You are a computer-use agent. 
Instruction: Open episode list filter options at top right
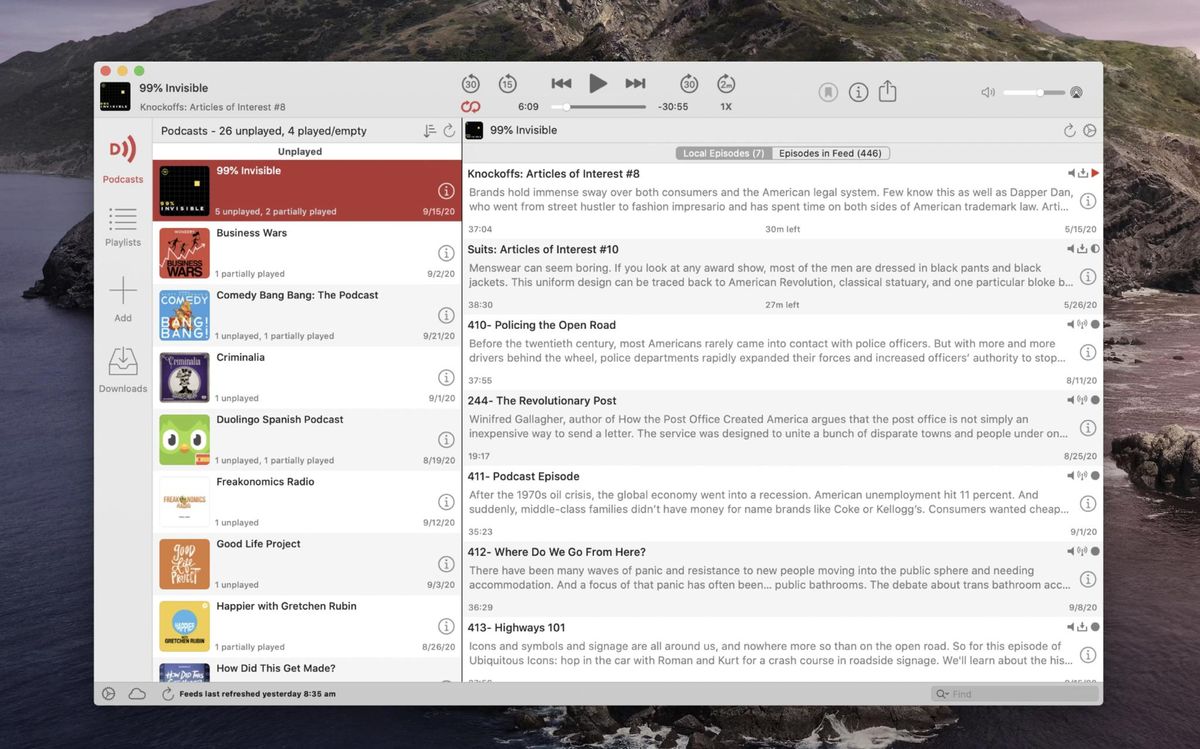(x=1090, y=130)
